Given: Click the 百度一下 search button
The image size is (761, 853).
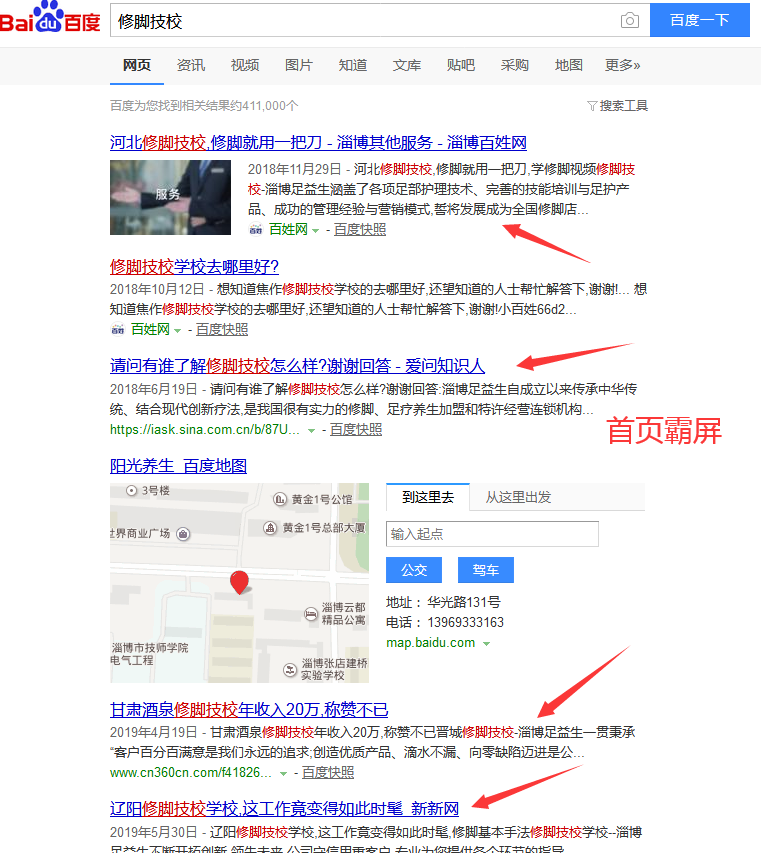Looking at the screenshot, I should pos(700,20).
